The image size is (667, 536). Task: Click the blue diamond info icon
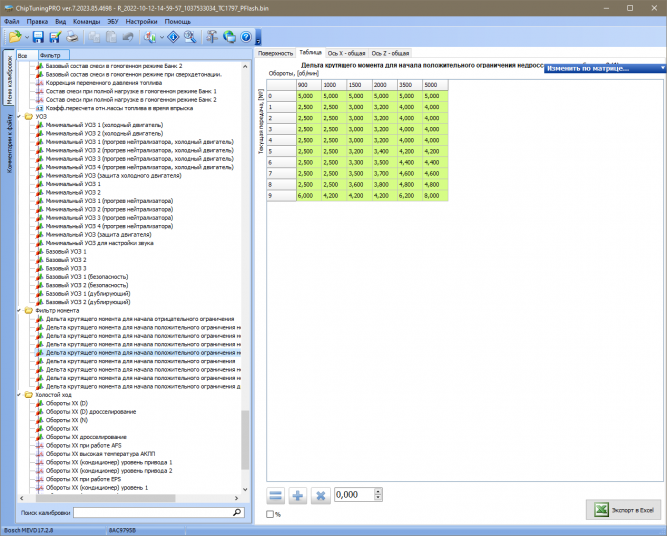click(173, 37)
